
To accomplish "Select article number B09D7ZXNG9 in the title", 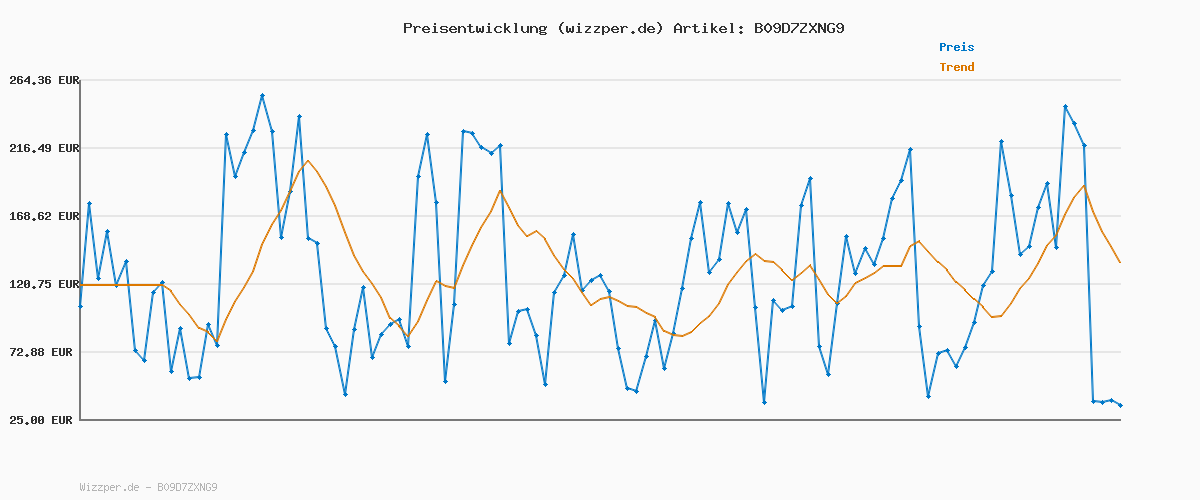I will click(x=798, y=28).
